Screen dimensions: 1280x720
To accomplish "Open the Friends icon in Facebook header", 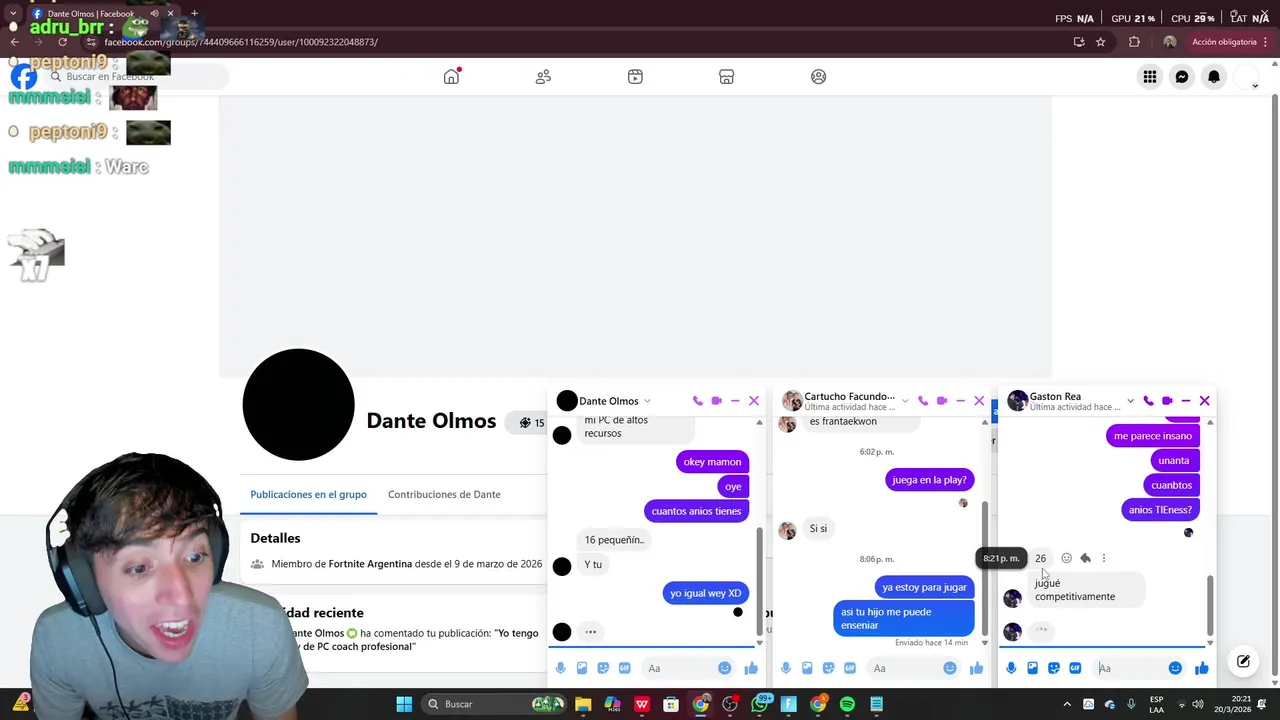I will 543,77.
